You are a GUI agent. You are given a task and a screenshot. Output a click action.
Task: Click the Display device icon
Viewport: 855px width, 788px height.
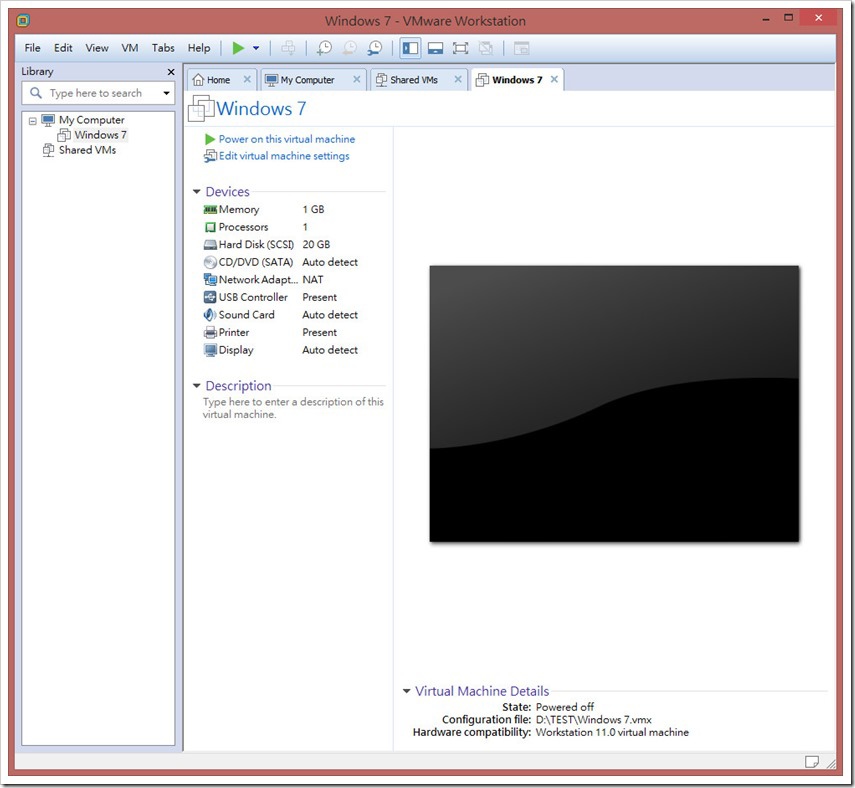click(x=210, y=350)
